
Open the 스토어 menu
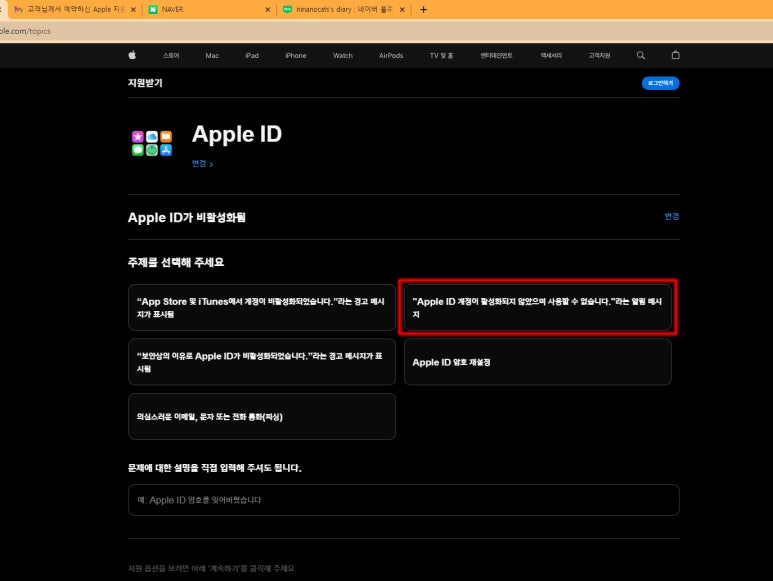(171, 56)
